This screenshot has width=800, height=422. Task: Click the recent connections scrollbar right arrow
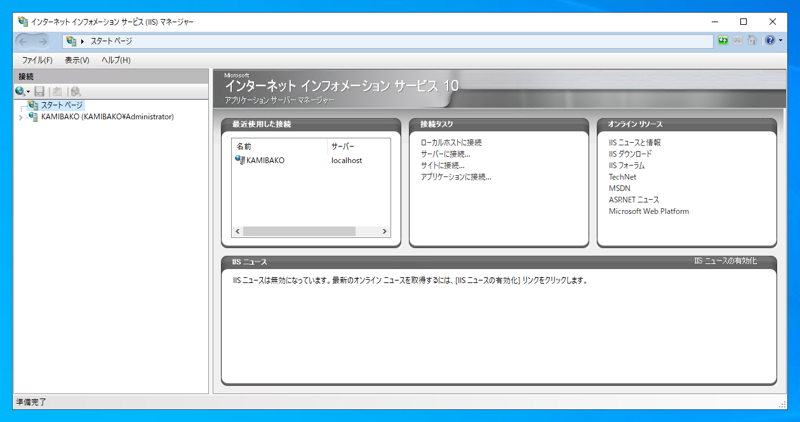point(385,231)
